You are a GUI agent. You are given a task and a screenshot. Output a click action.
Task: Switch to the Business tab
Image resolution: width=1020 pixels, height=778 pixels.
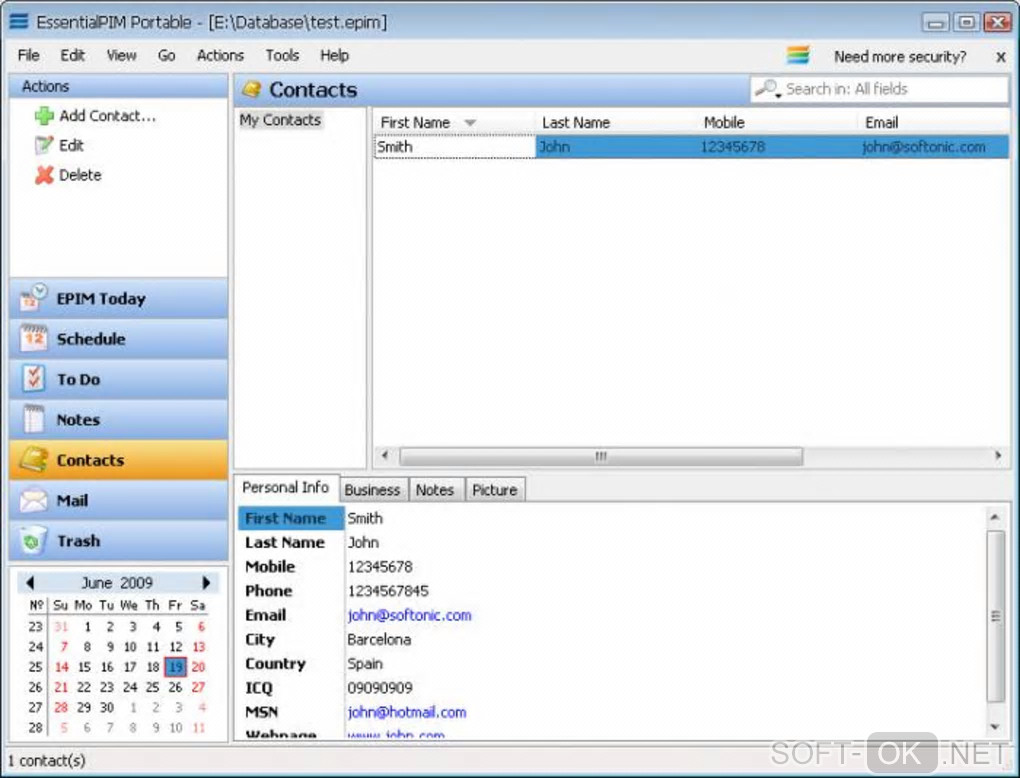point(373,490)
